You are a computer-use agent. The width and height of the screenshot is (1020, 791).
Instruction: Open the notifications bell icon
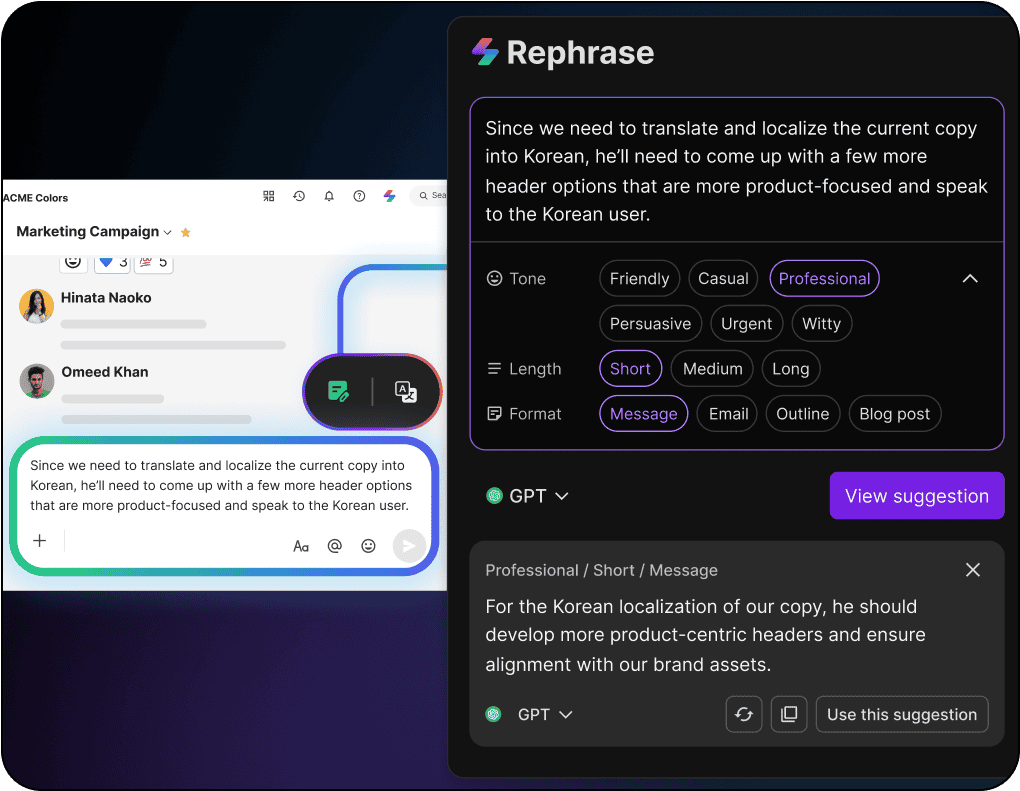(328, 196)
